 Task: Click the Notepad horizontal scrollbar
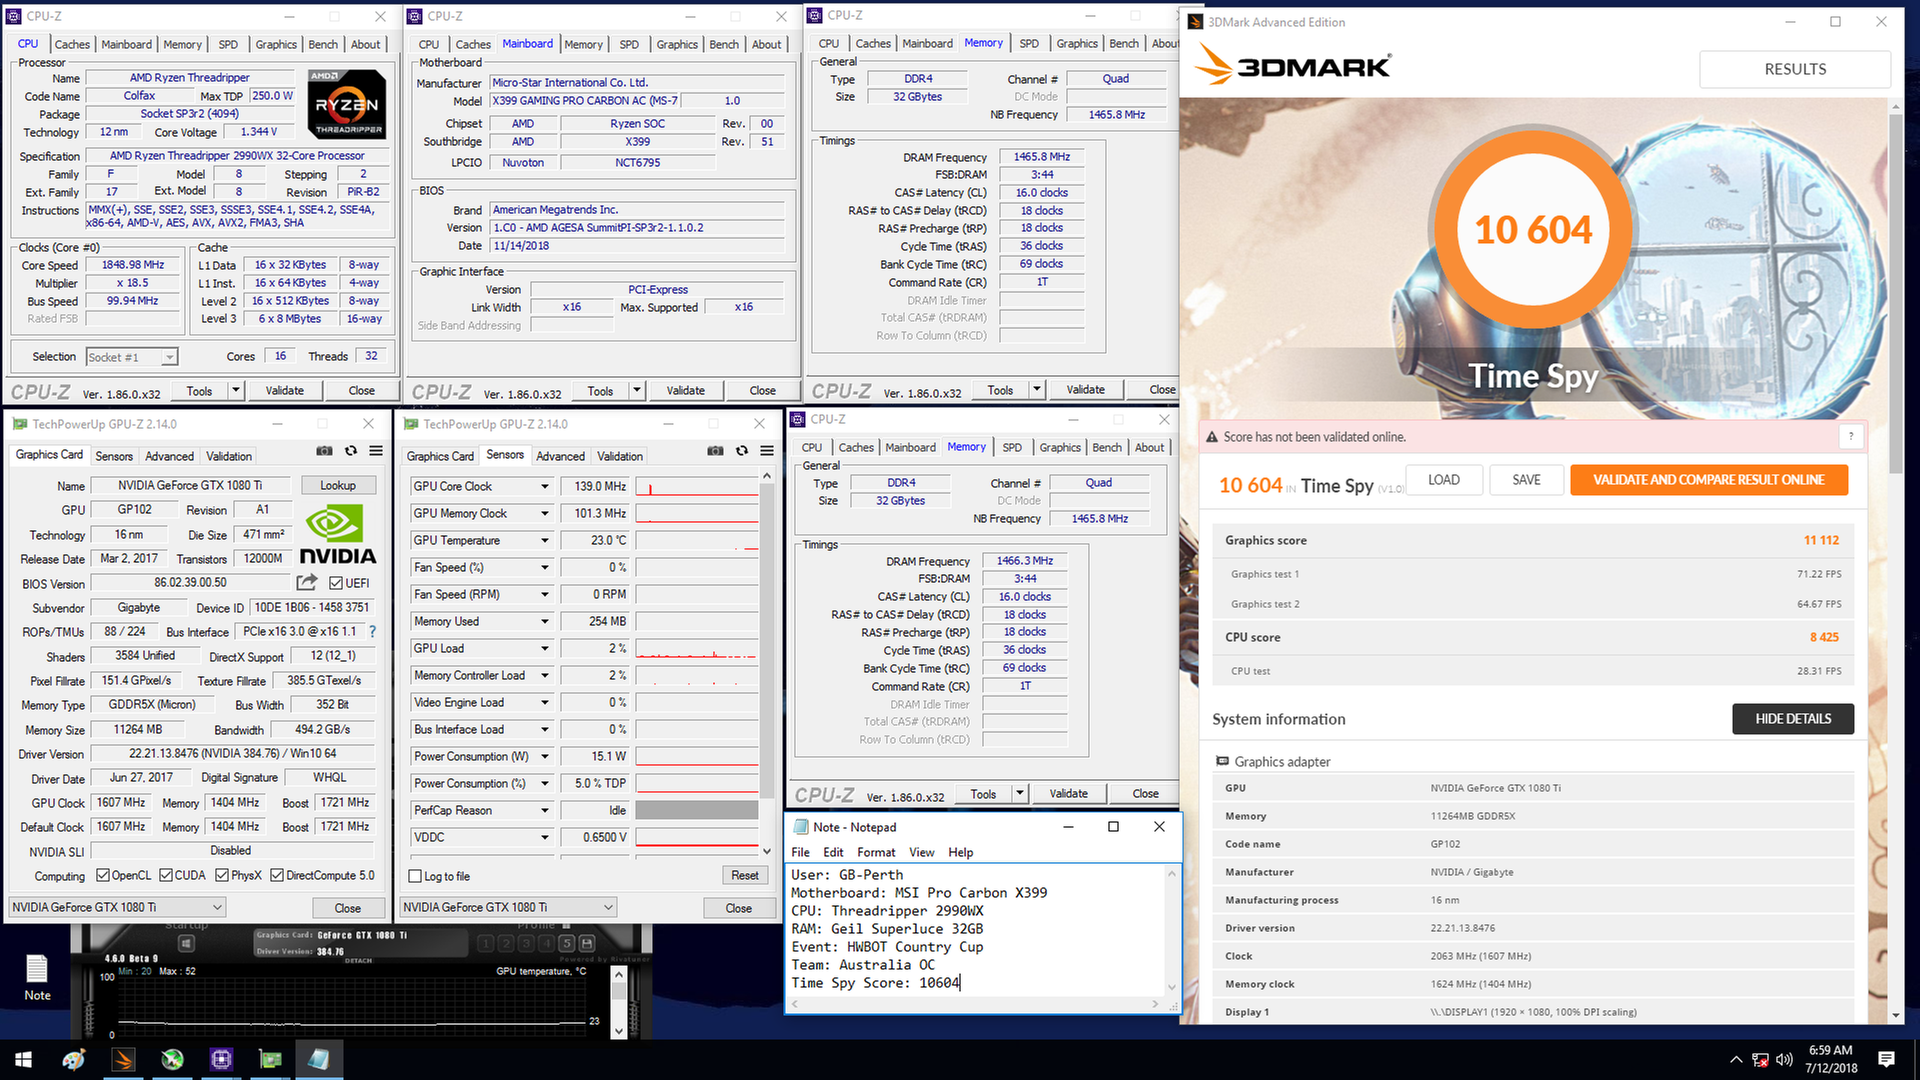(x=976, y=1004)
